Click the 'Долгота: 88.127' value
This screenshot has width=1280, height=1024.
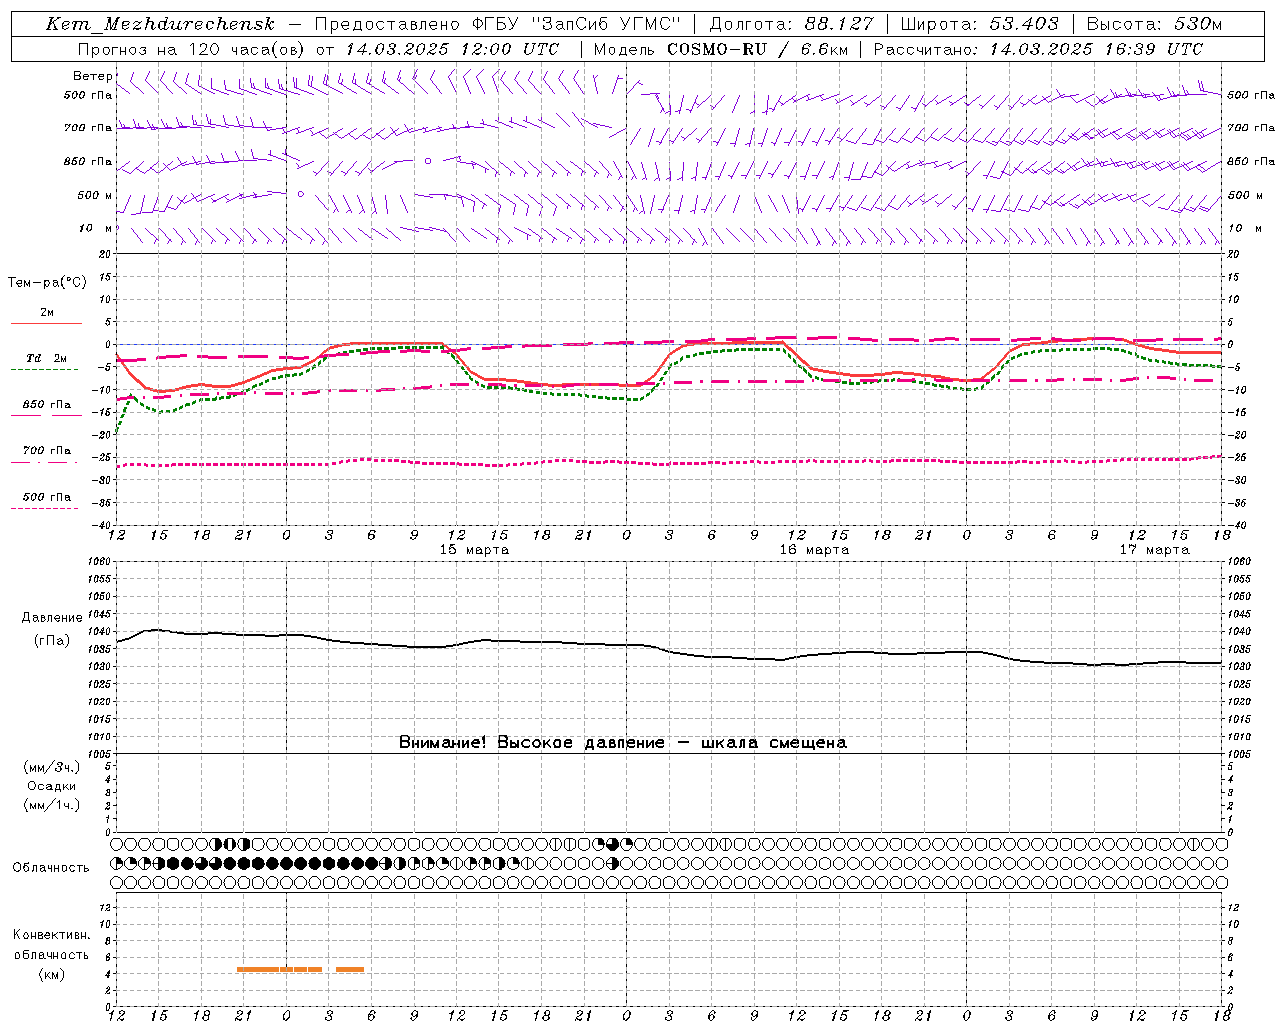pyautogui.click(x=790, y=24)
